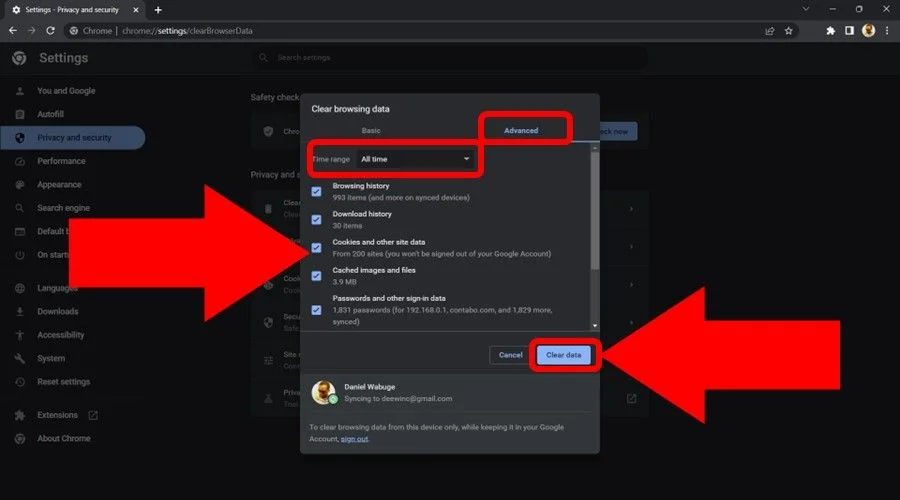Screen dimensions: 900x500
Task: Select the Advanced tab
Action: tap(521, 131)
